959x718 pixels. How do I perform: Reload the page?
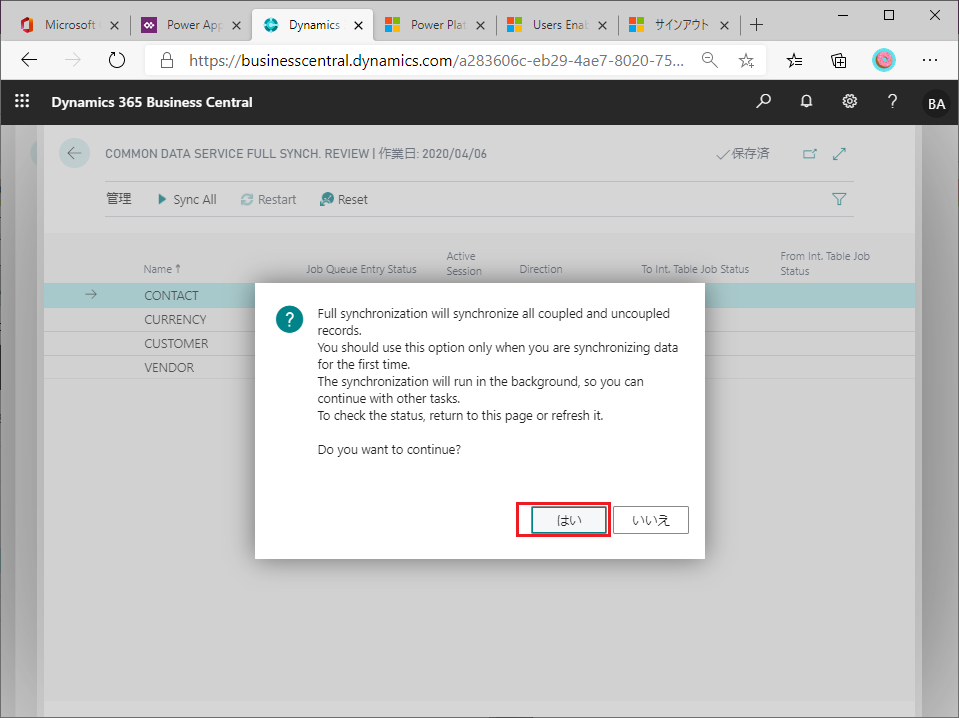coord(117,60)
